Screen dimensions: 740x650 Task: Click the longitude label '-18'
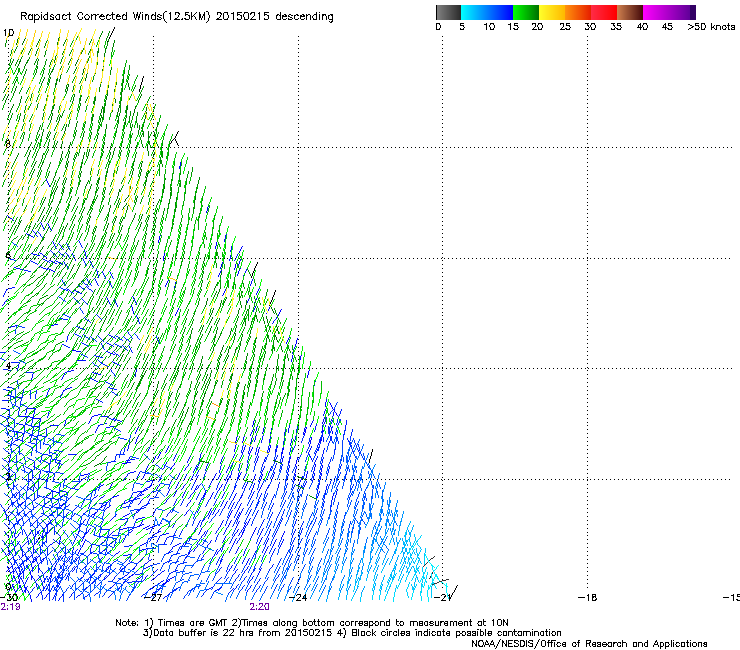click(588, 597)
